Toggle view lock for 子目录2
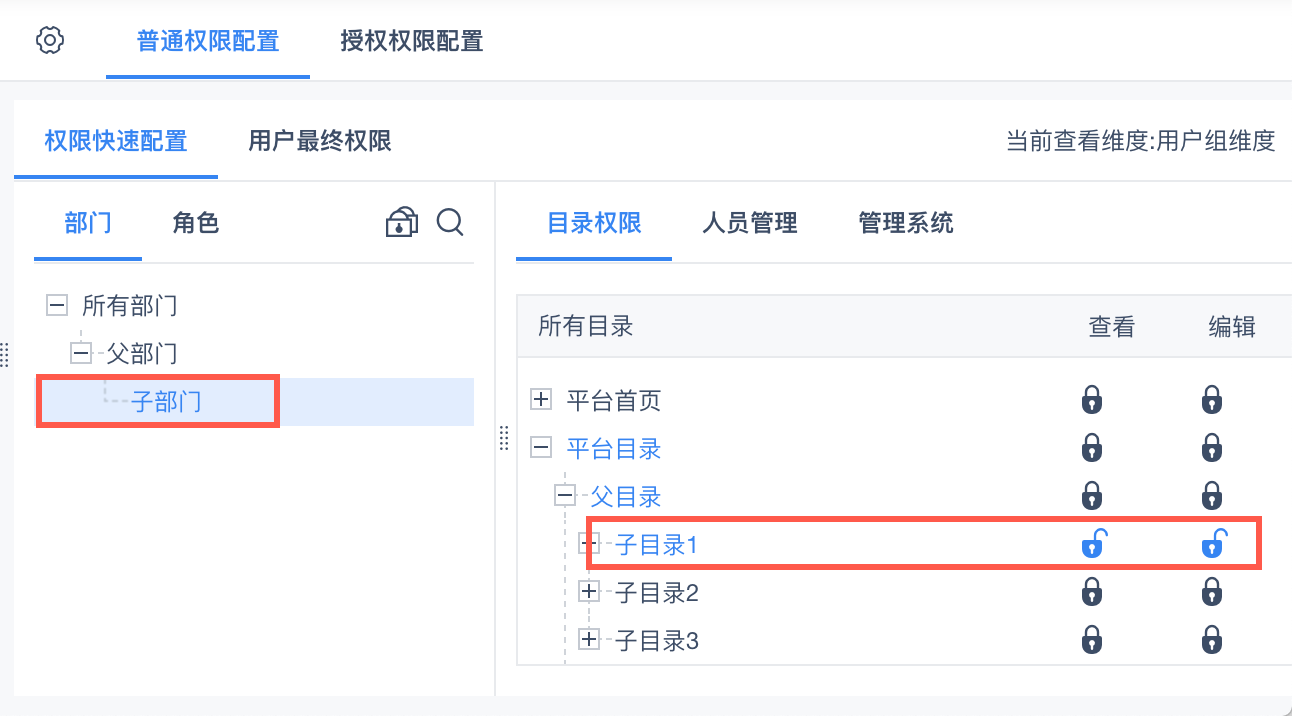 (1092, 592)
